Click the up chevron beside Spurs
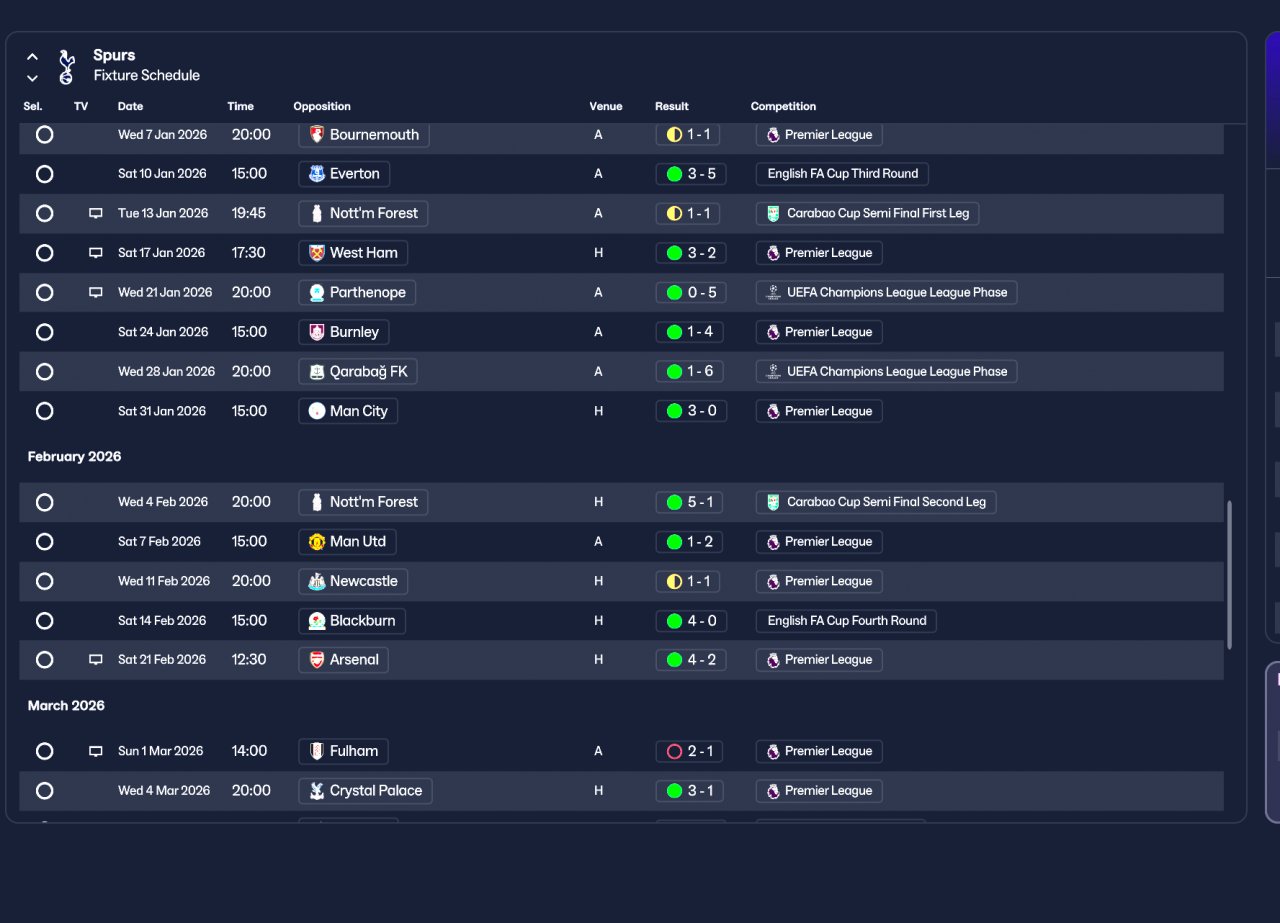The image size is (1280, 923). coord(32,57)
